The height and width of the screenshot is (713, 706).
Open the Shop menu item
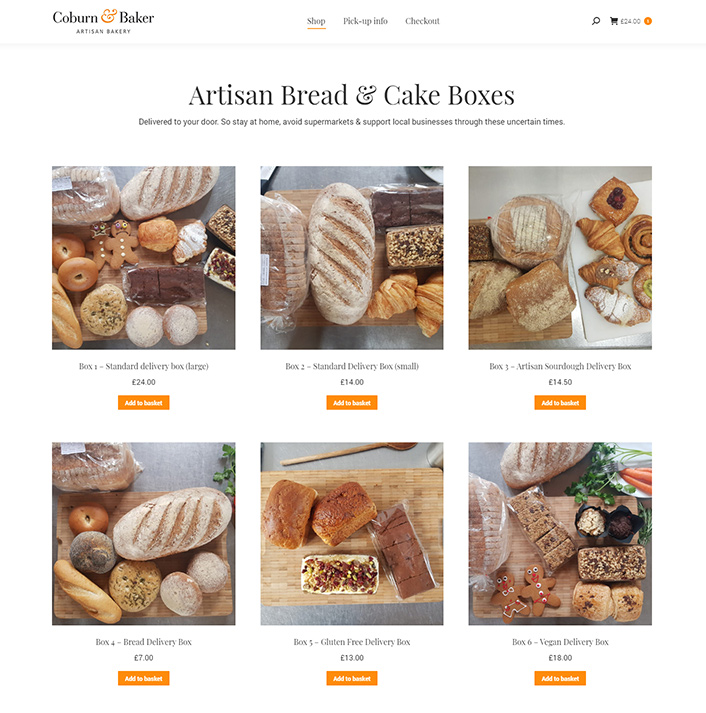pos(316,21)
